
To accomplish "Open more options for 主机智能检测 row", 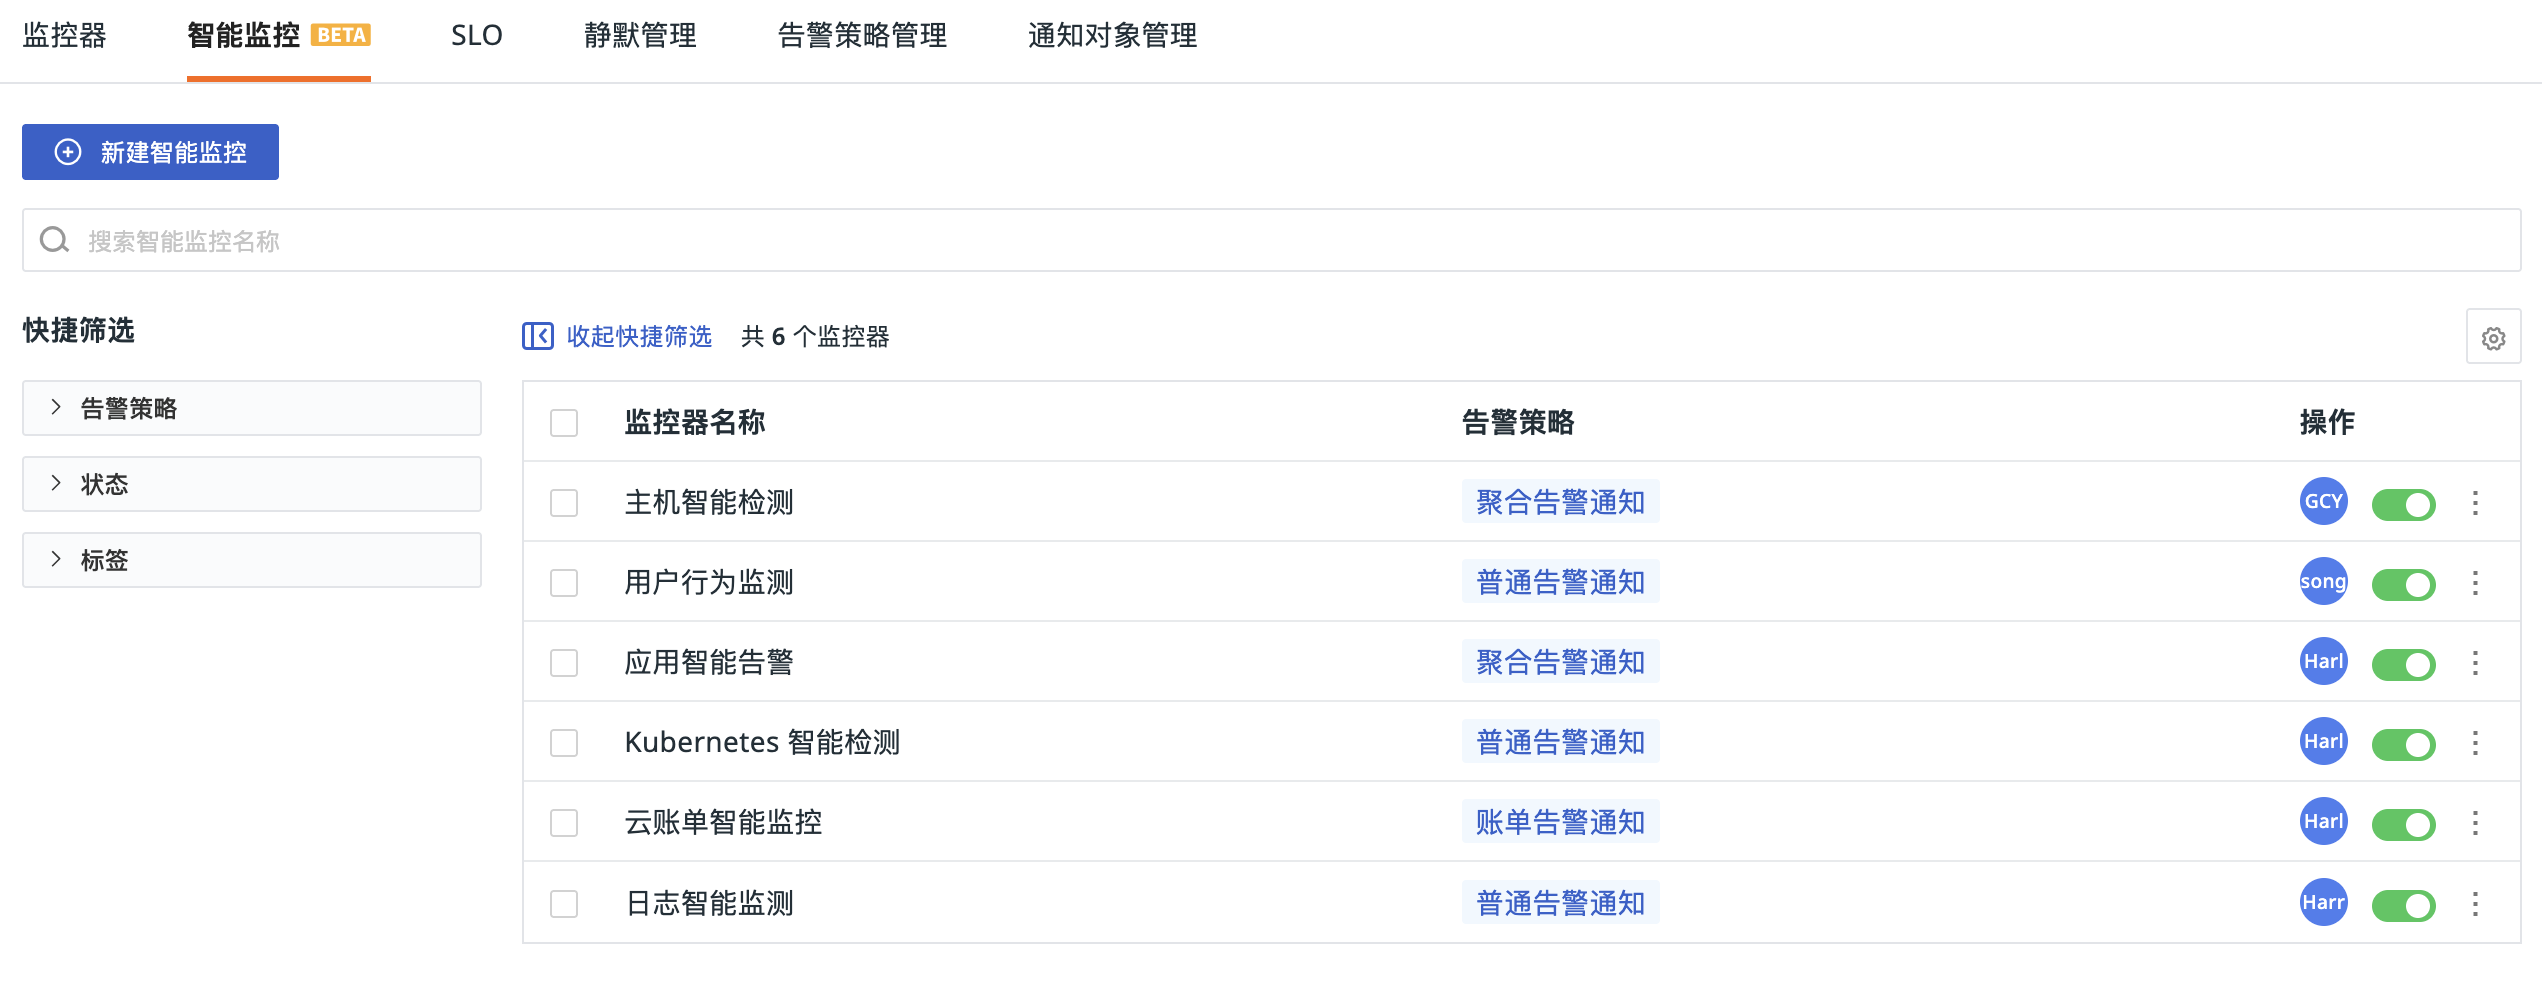I will pos(2475,502).
